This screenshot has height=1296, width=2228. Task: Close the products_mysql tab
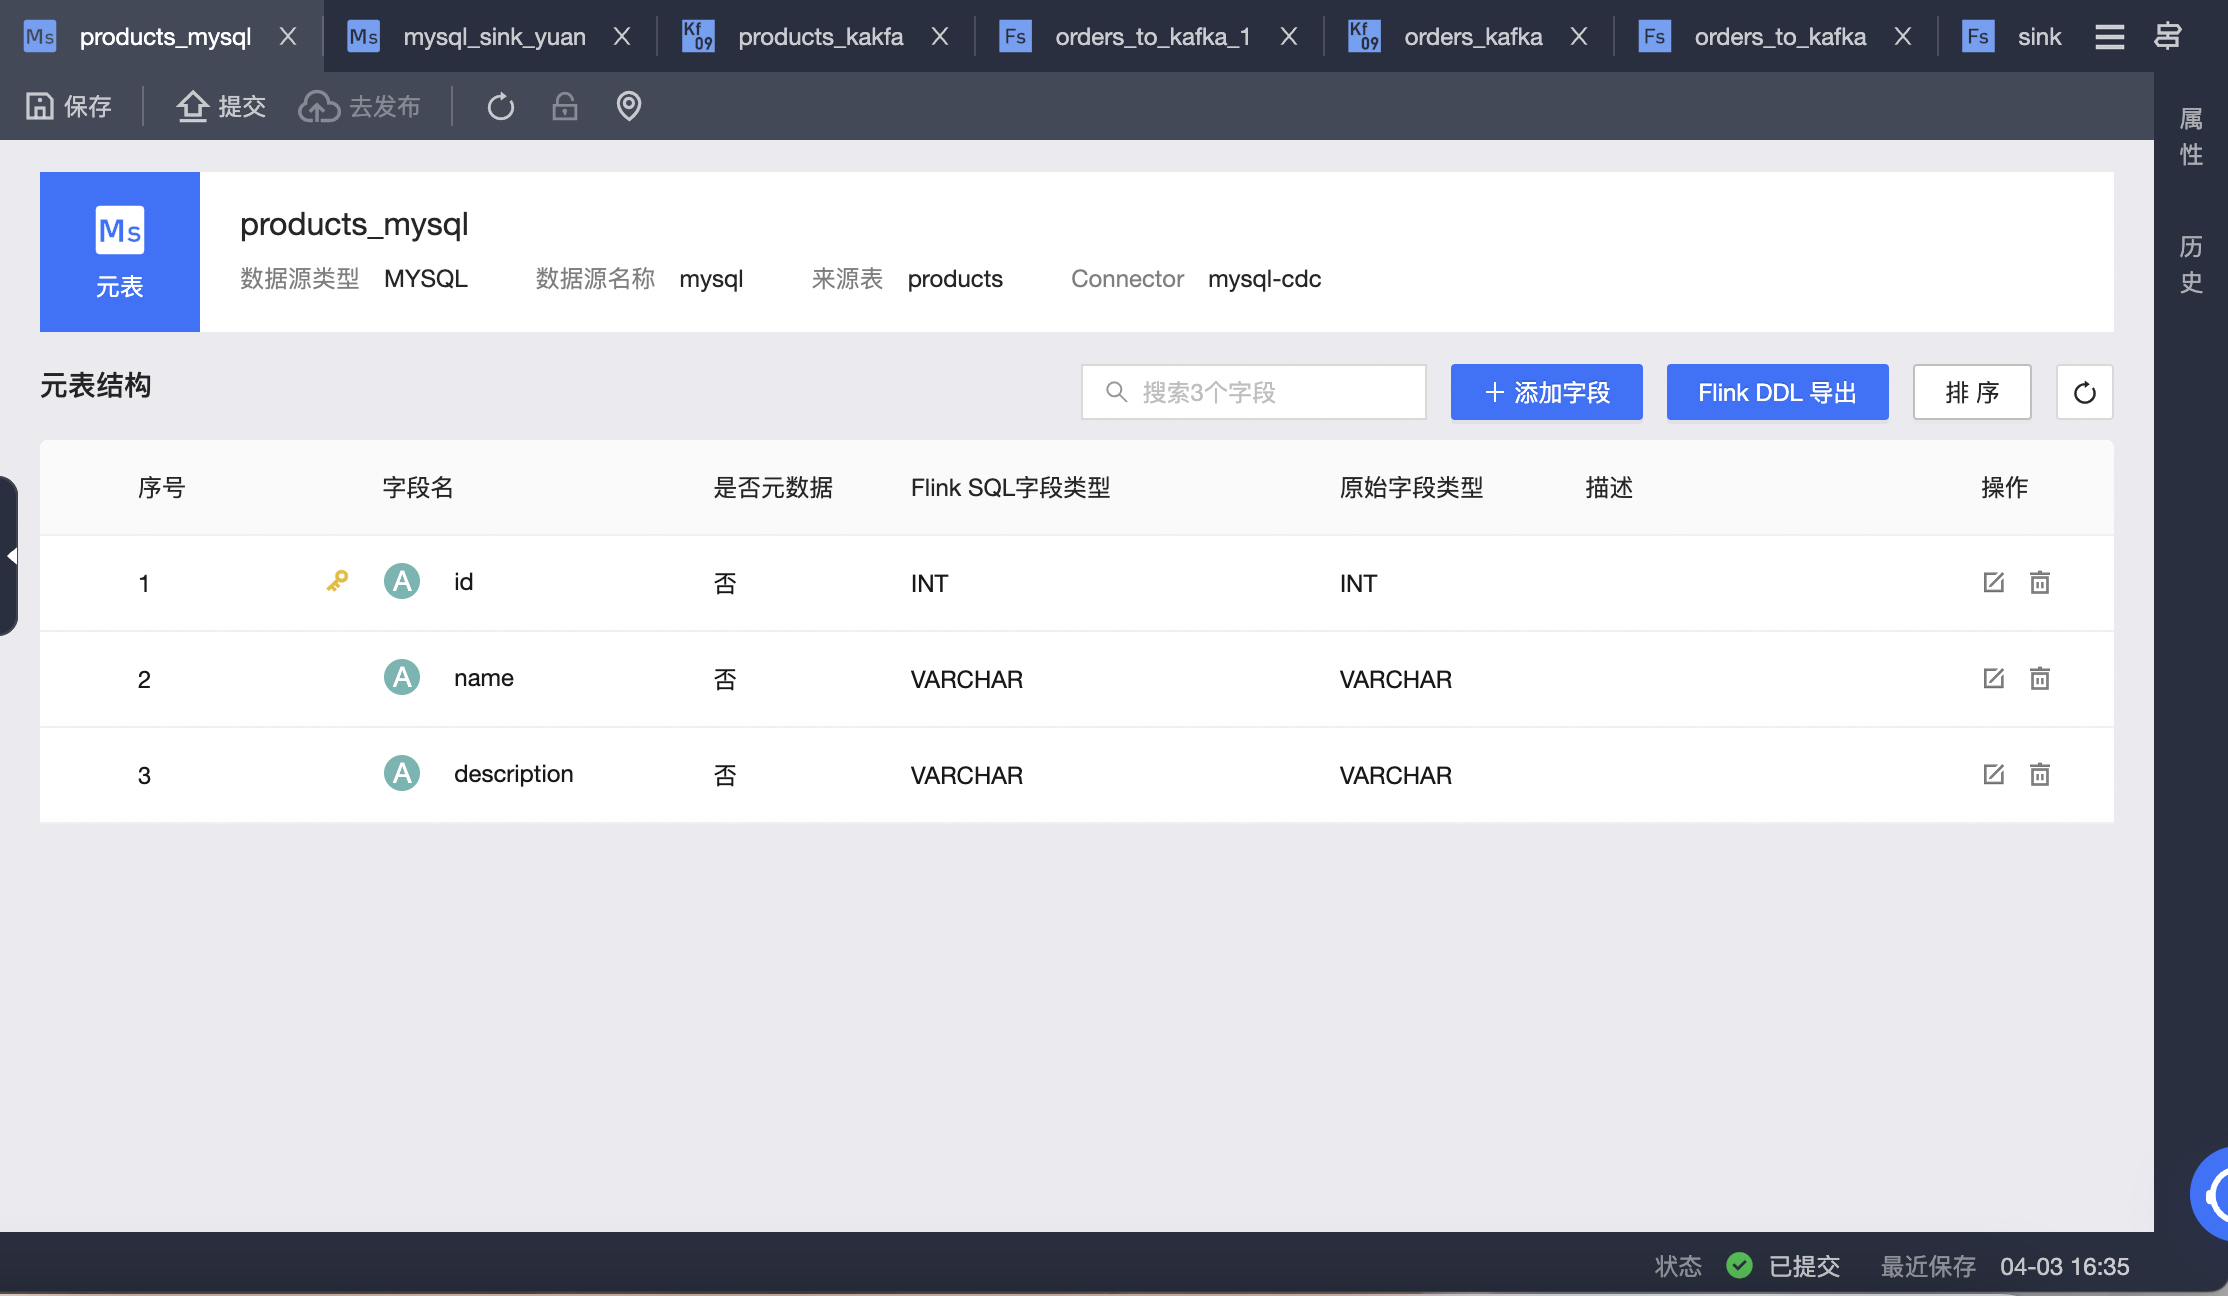click(288, 37)
